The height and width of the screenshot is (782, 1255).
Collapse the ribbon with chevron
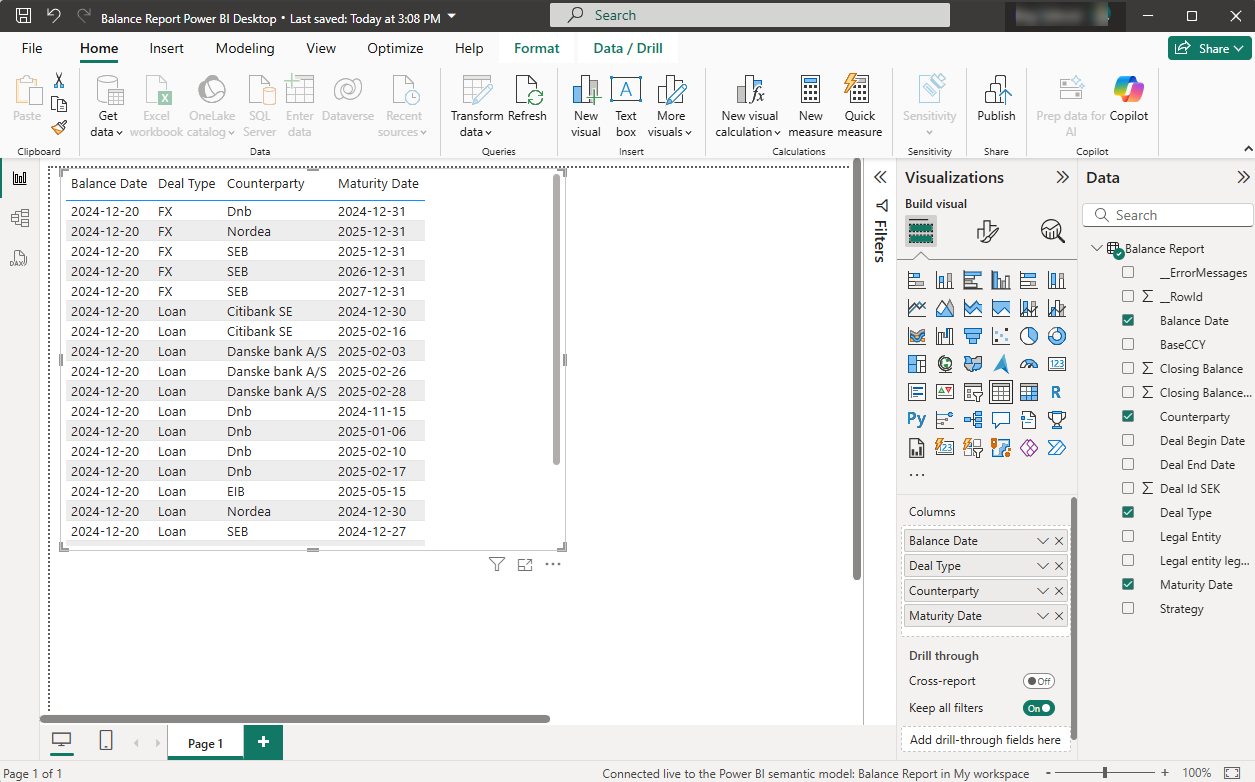click(1247, 149)
